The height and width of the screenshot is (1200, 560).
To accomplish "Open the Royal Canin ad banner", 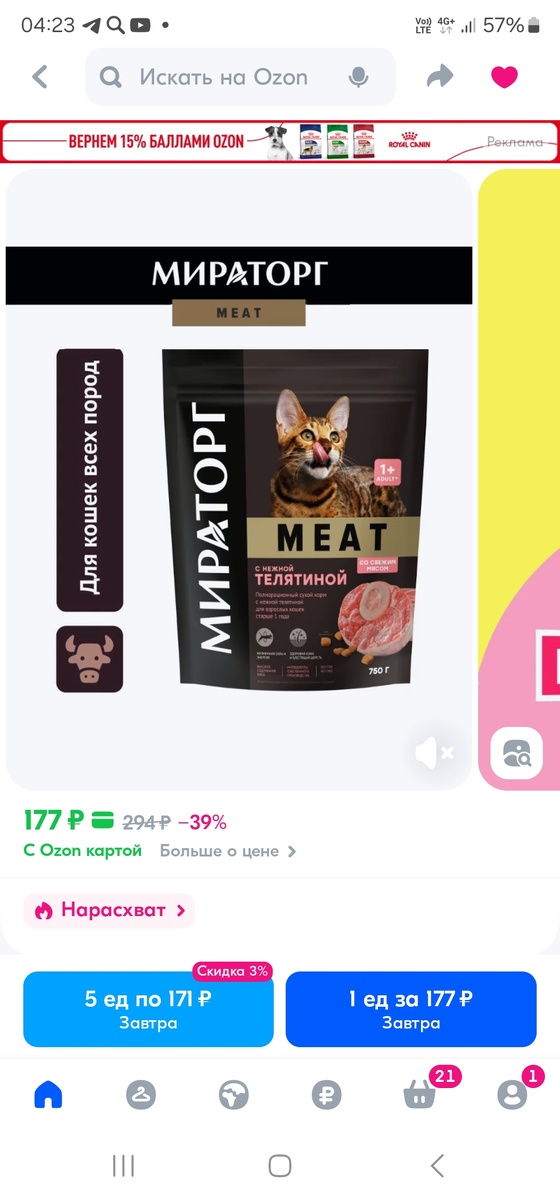I will coord(280,141).
